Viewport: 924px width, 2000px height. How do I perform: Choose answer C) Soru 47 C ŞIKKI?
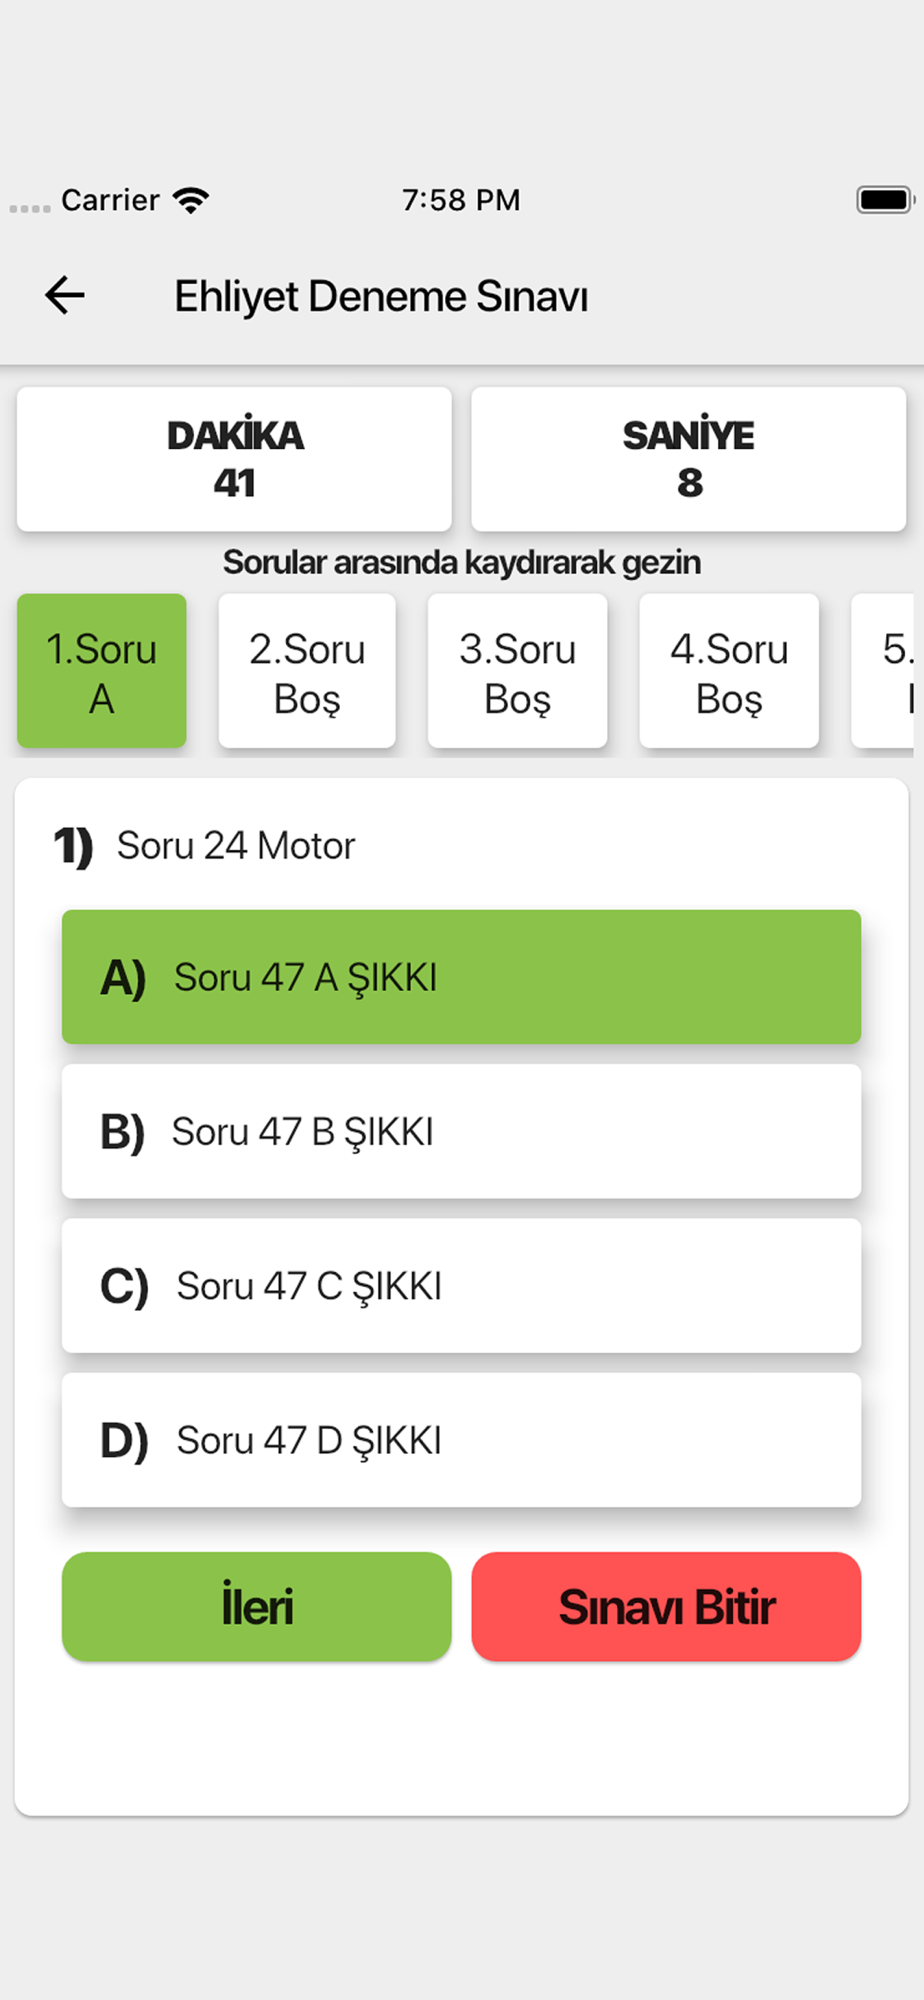click(461, 1285)
